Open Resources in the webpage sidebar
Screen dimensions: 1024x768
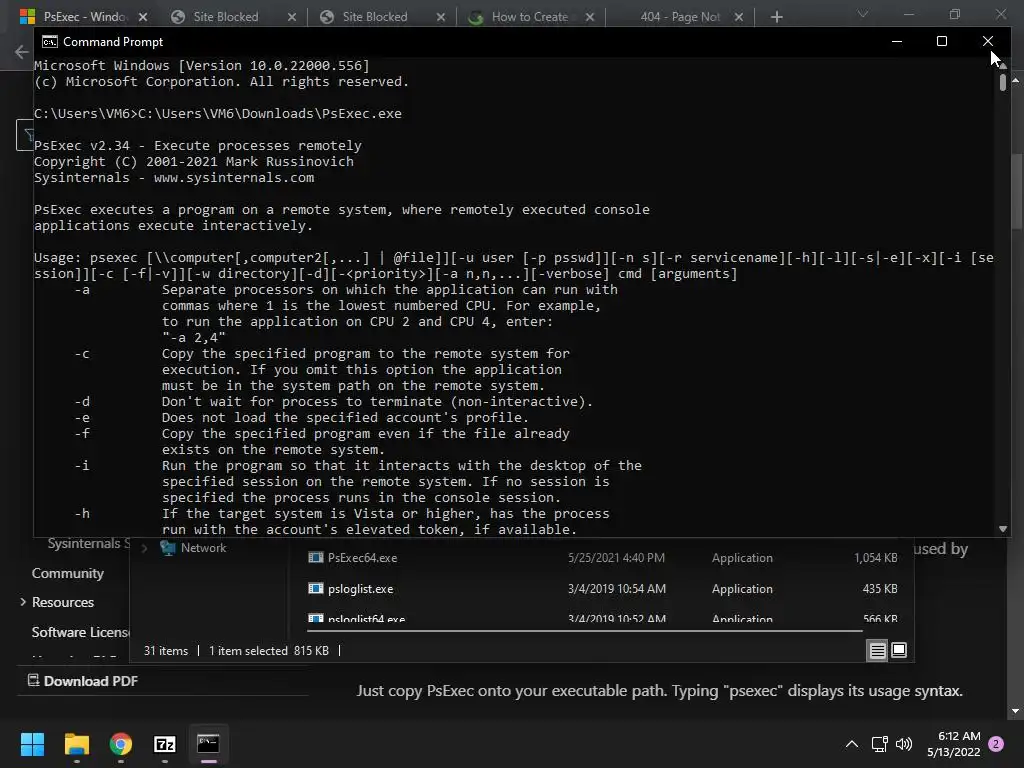tap(63, 602)
